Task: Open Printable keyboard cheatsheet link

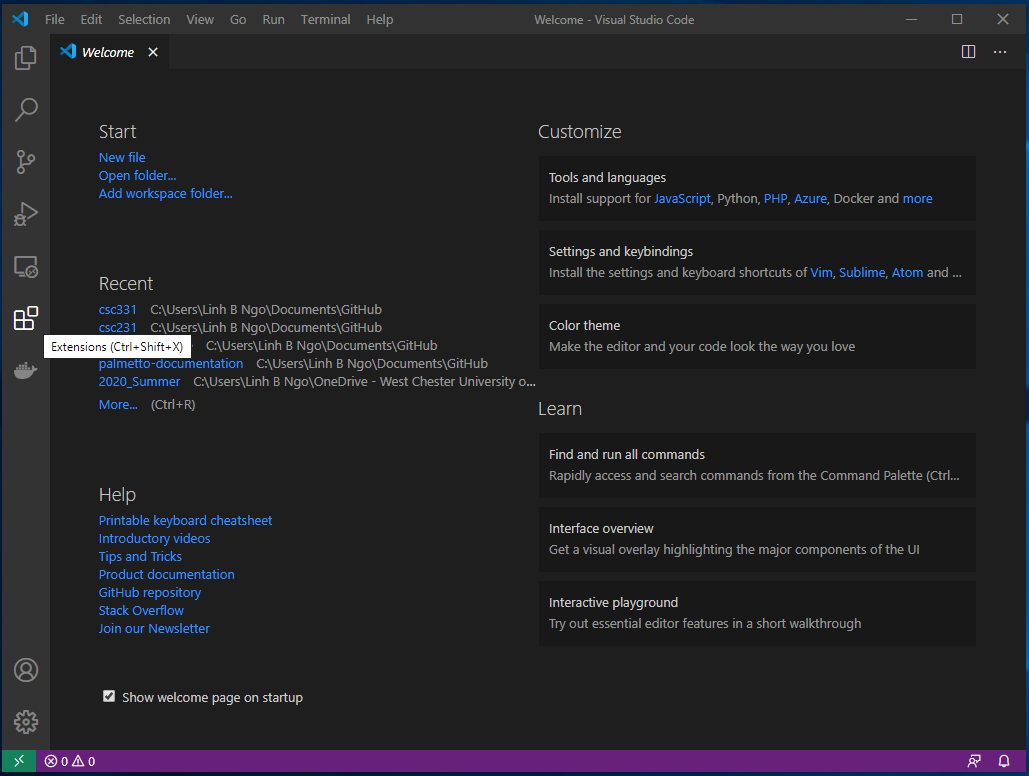Action: point(185,521)
